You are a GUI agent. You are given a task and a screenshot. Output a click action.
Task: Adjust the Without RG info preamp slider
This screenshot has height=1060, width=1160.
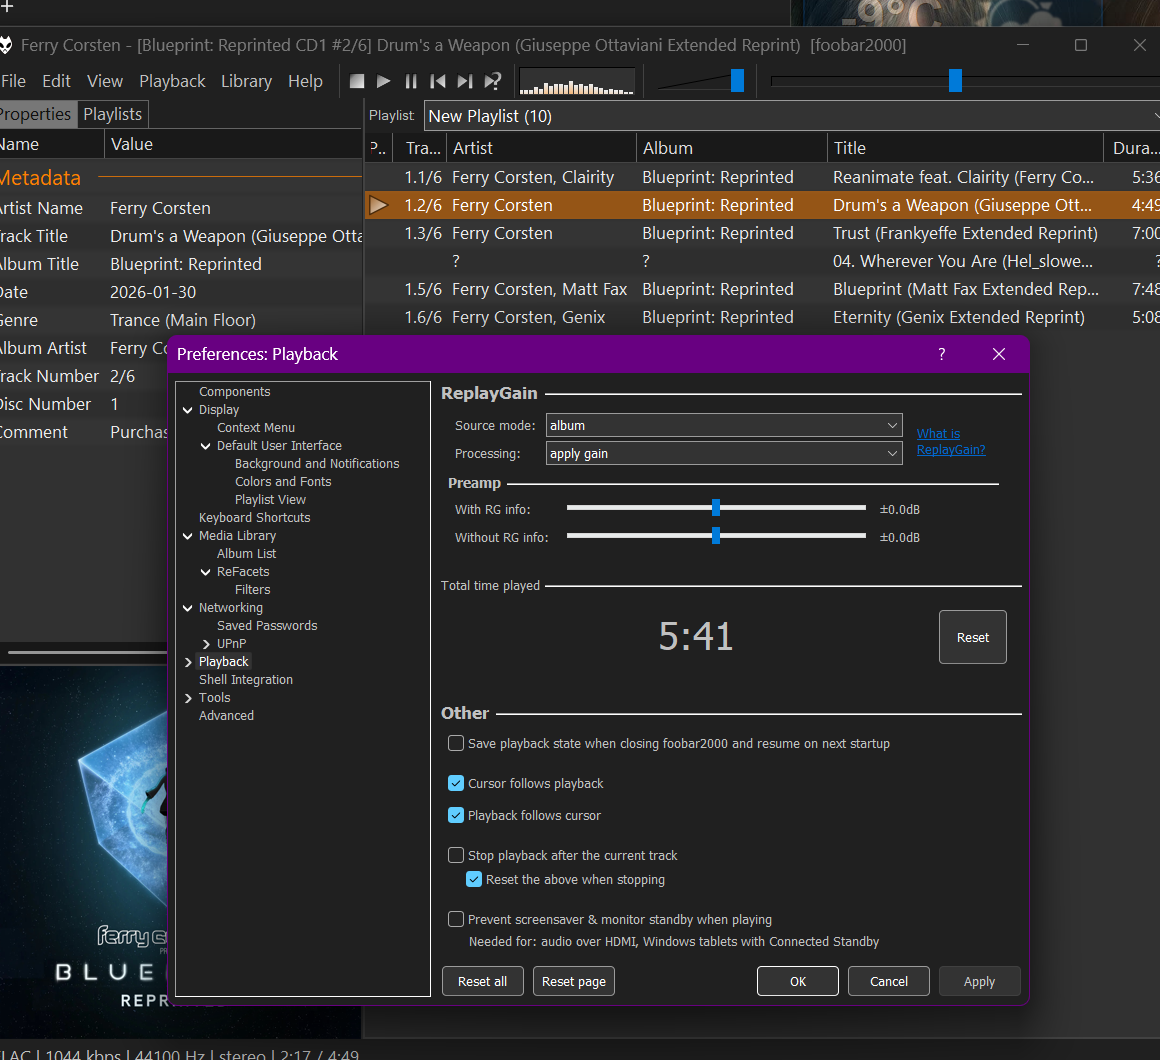(x=716, y=536)
